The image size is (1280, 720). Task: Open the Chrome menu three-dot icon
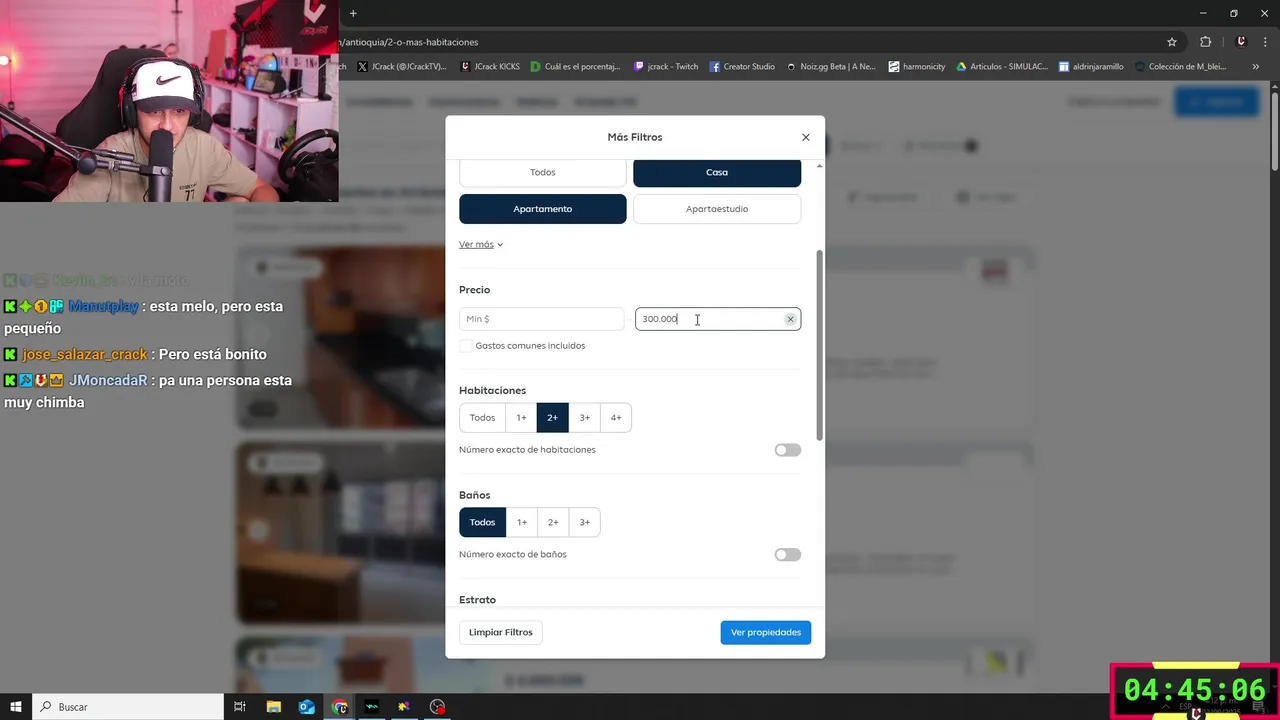[x=1265, y=42]
